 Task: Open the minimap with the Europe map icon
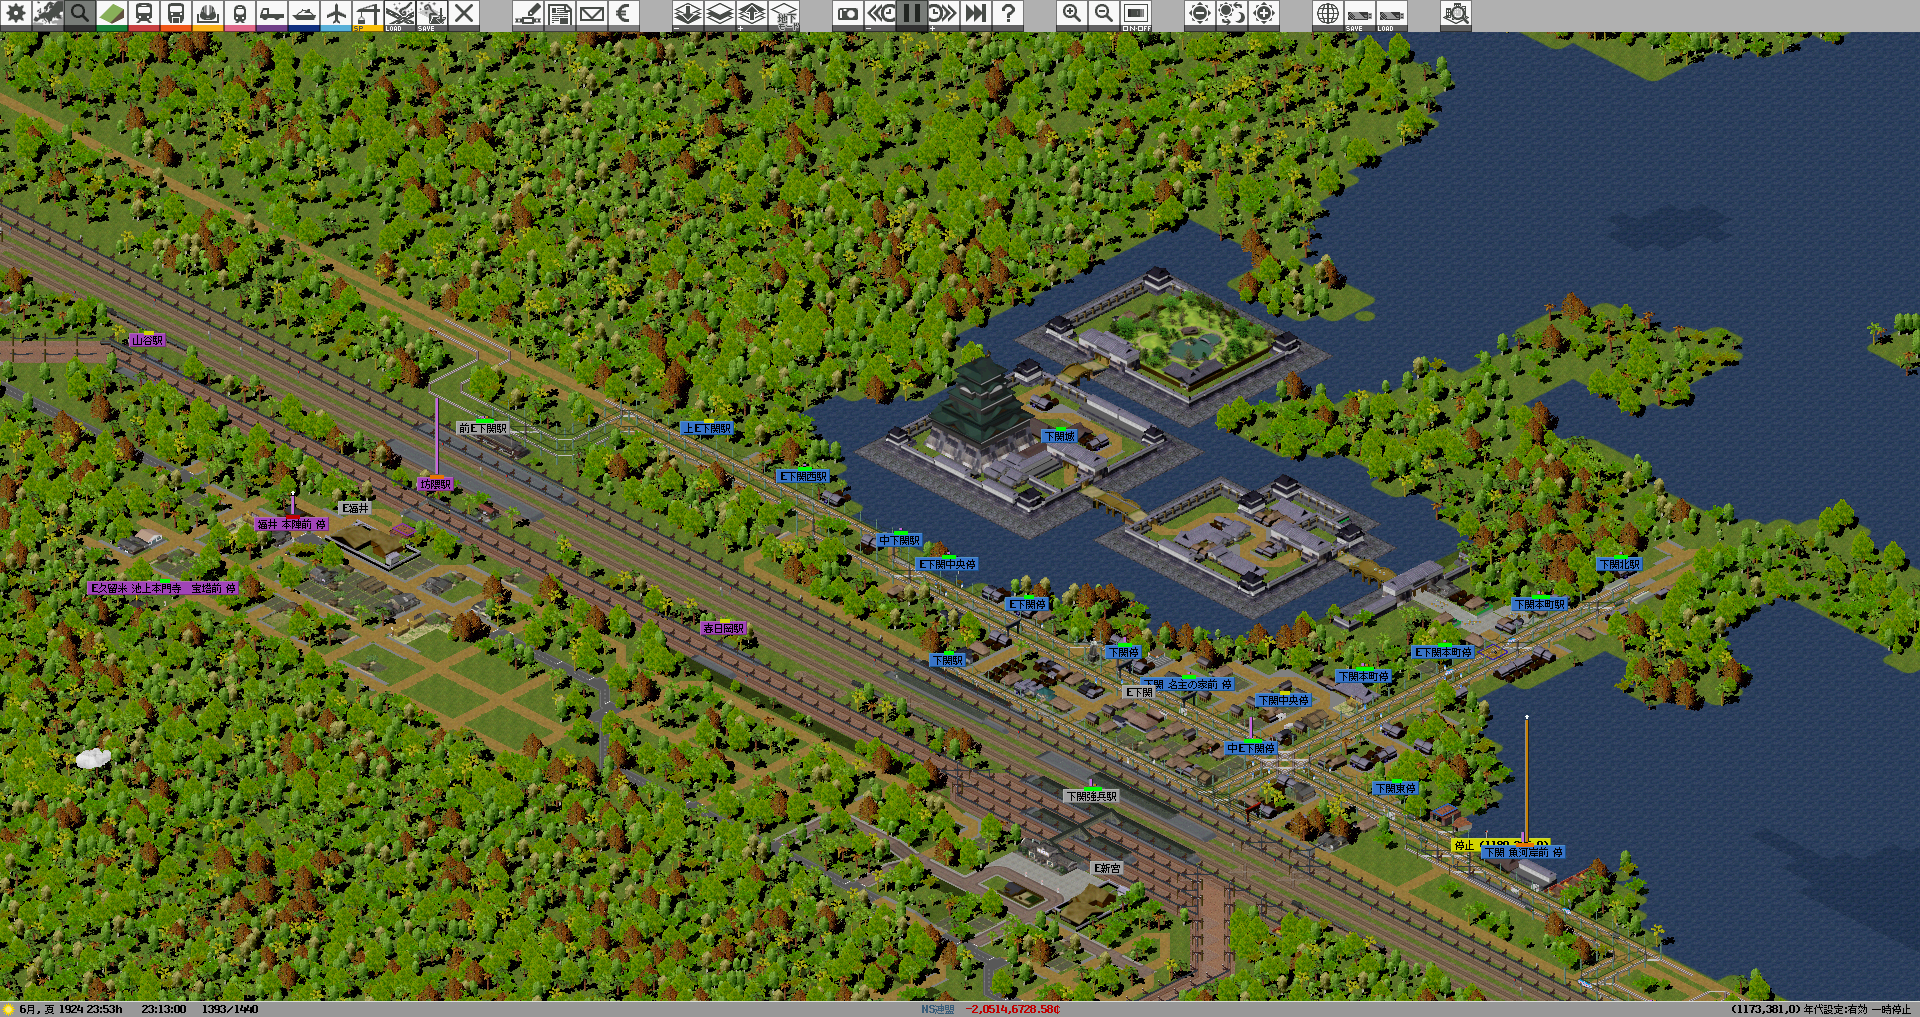pos(48,14)
